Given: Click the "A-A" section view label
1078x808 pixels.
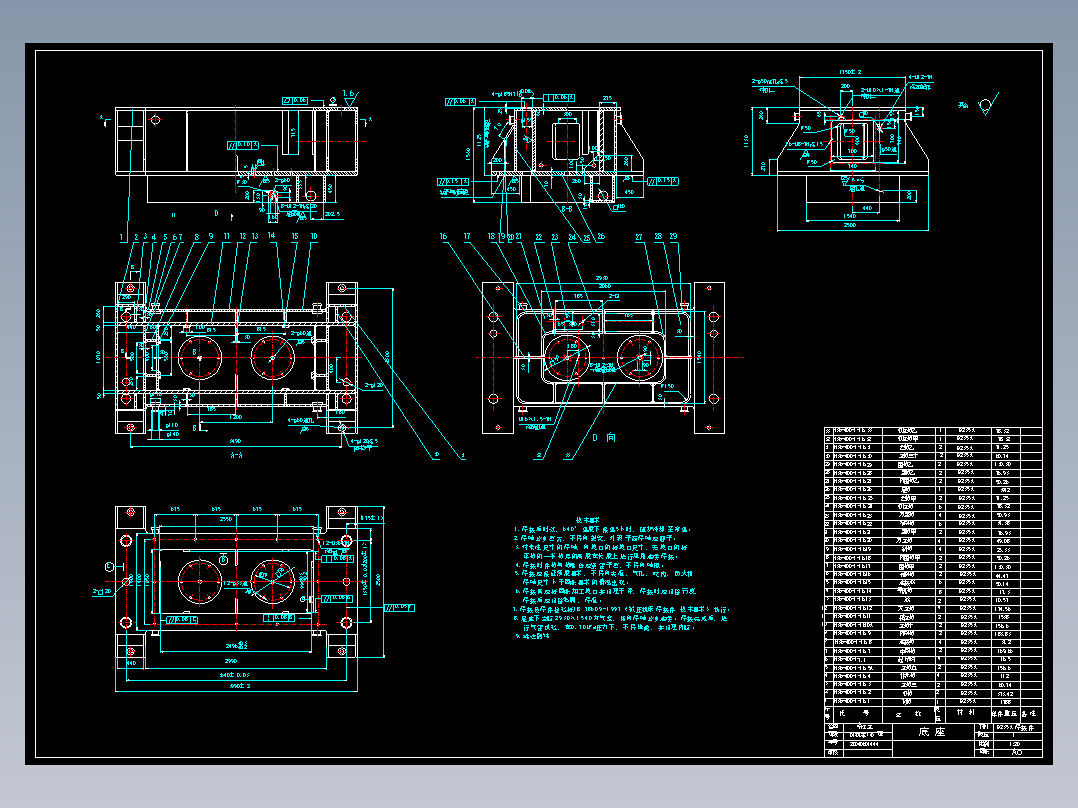Looking at the screenshot, I should pos(236,455).
